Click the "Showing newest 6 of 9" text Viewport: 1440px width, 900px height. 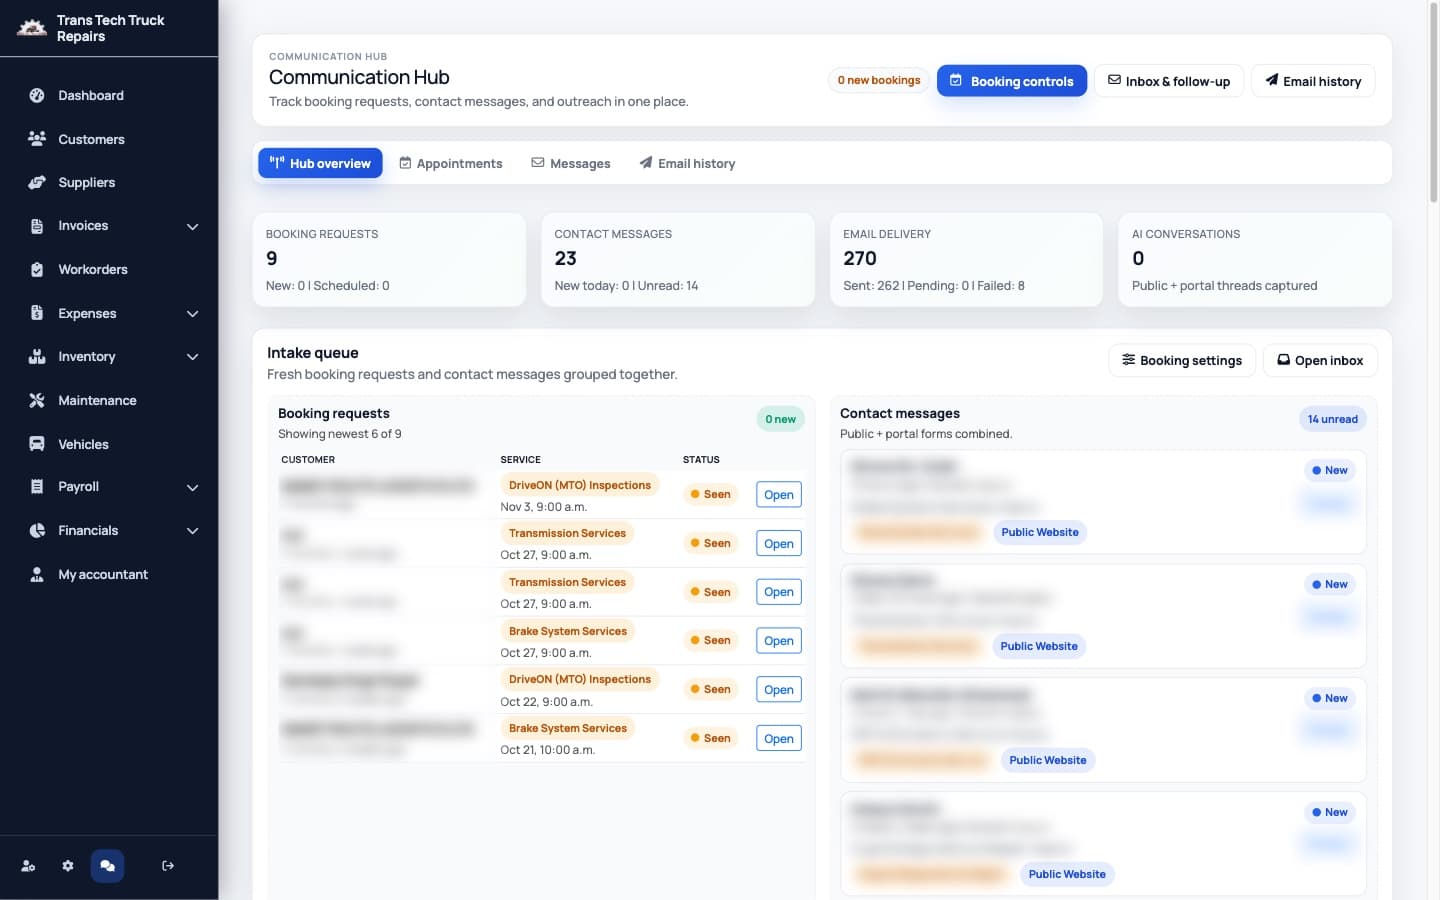coord(340,434)
